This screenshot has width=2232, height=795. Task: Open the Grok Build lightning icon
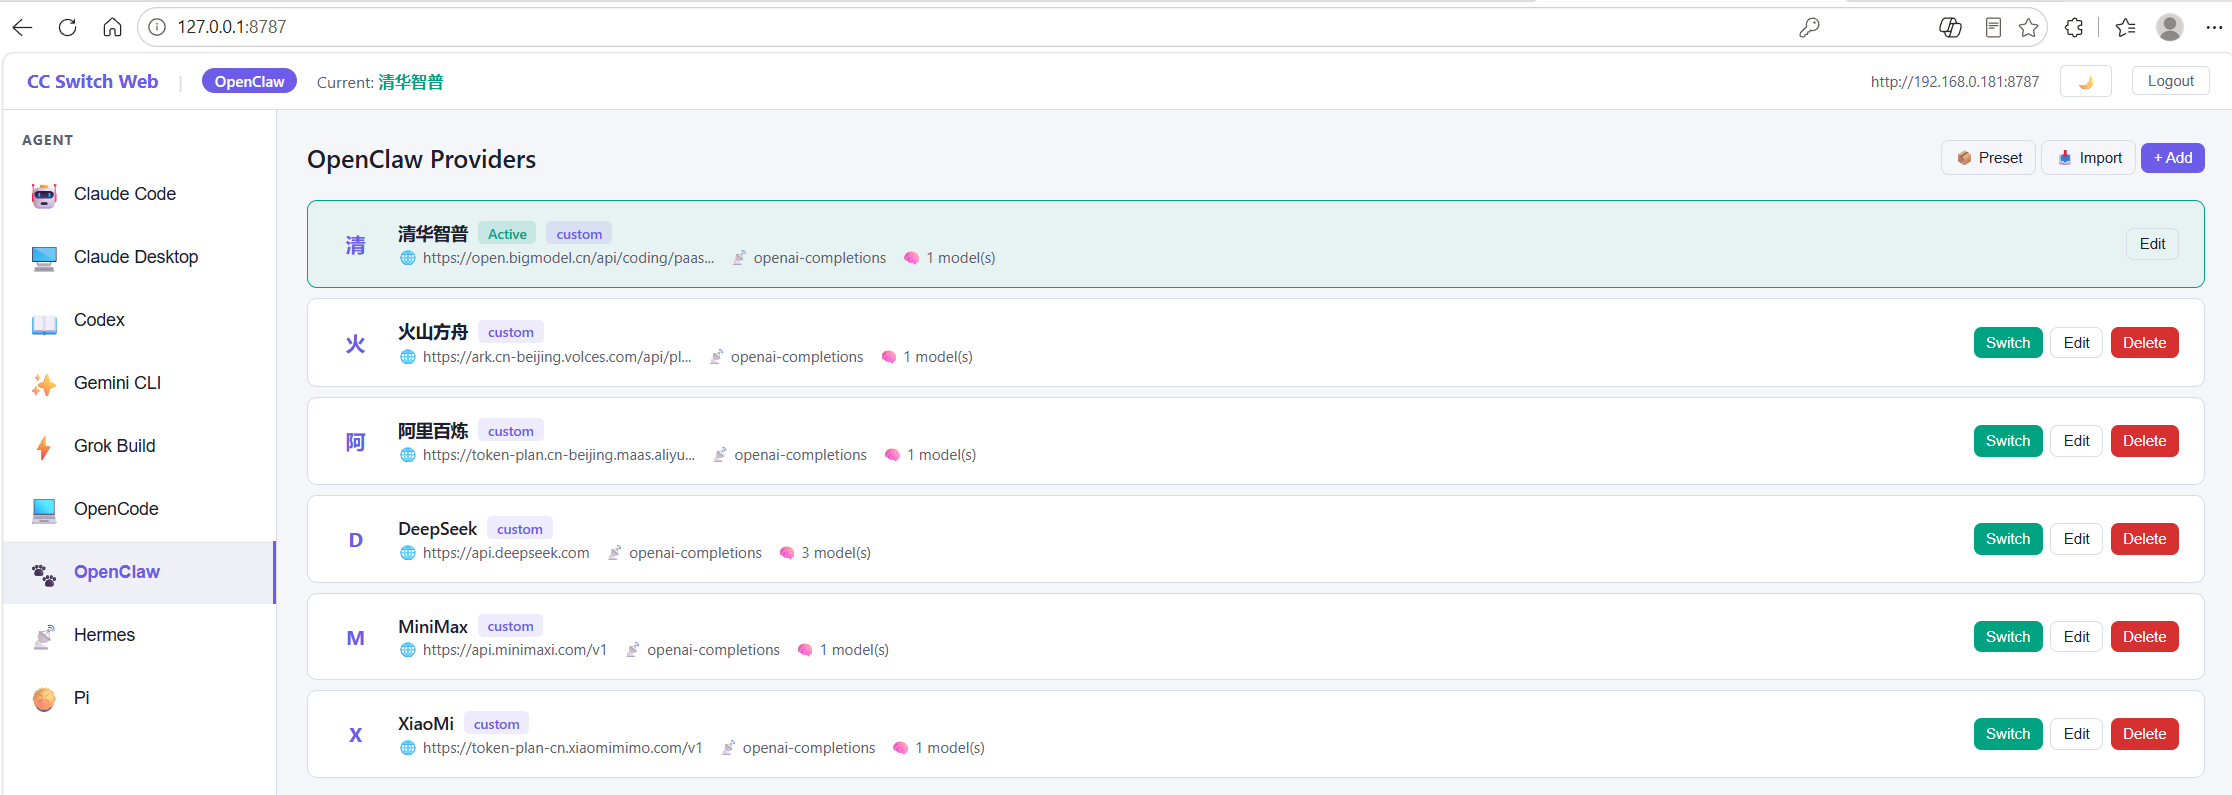44,447
